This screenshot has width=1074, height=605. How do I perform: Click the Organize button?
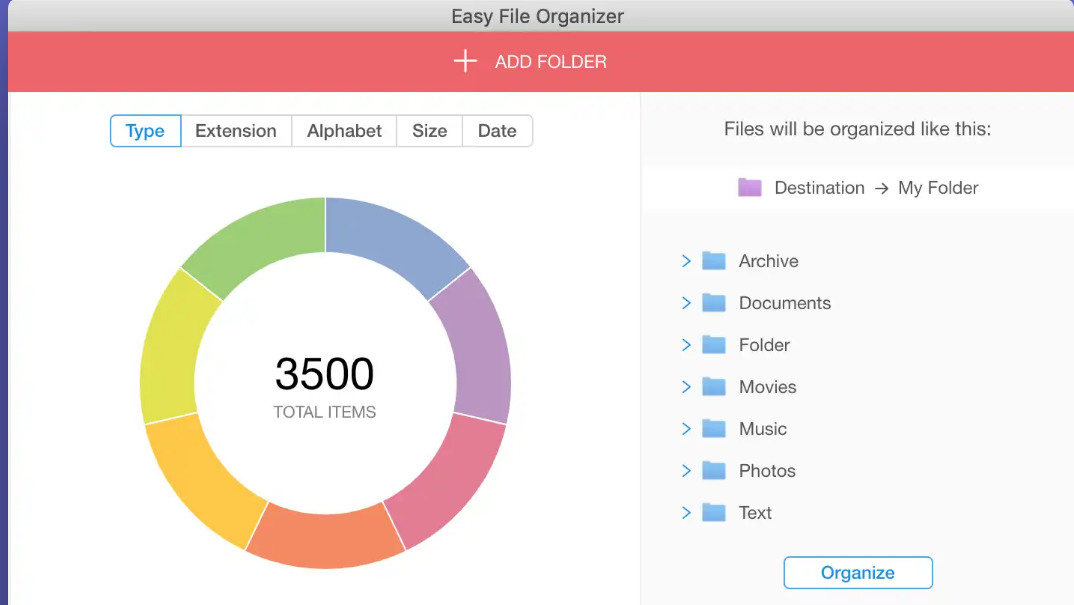click(857, 572)
